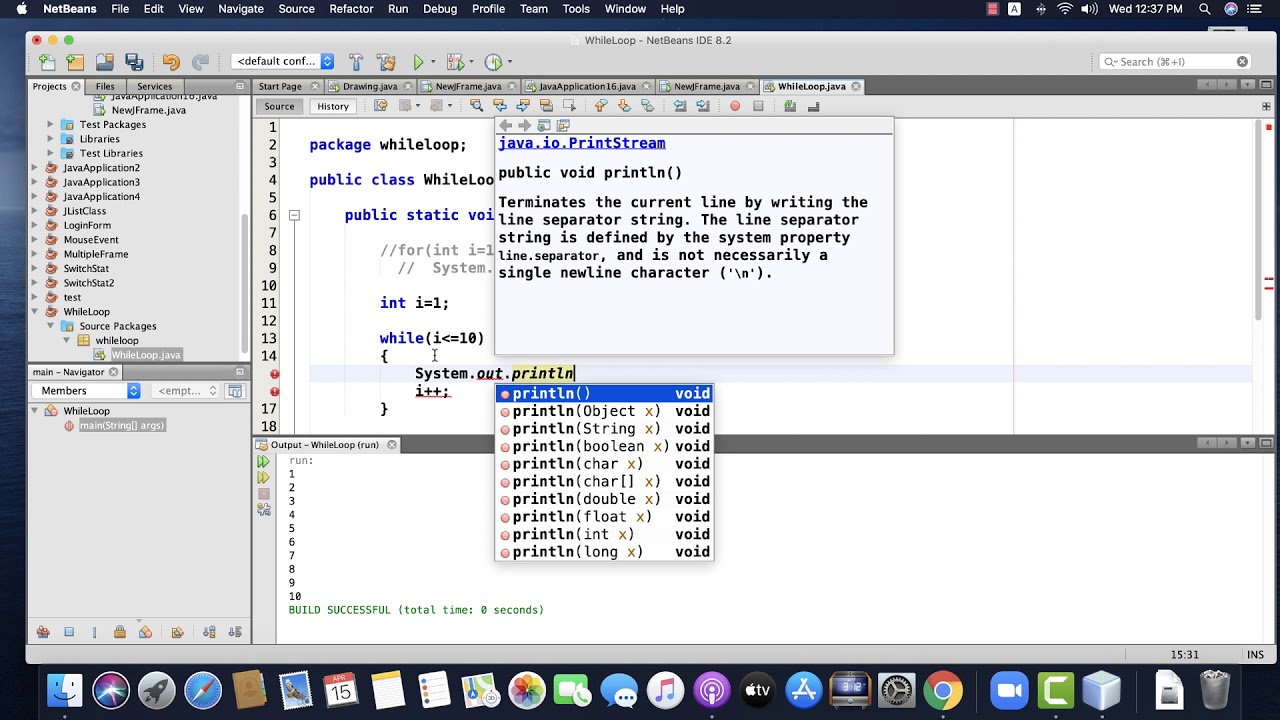1280x720 pixels.
Task: Click the Undo arrow in main toolbar
Action: 171,62
